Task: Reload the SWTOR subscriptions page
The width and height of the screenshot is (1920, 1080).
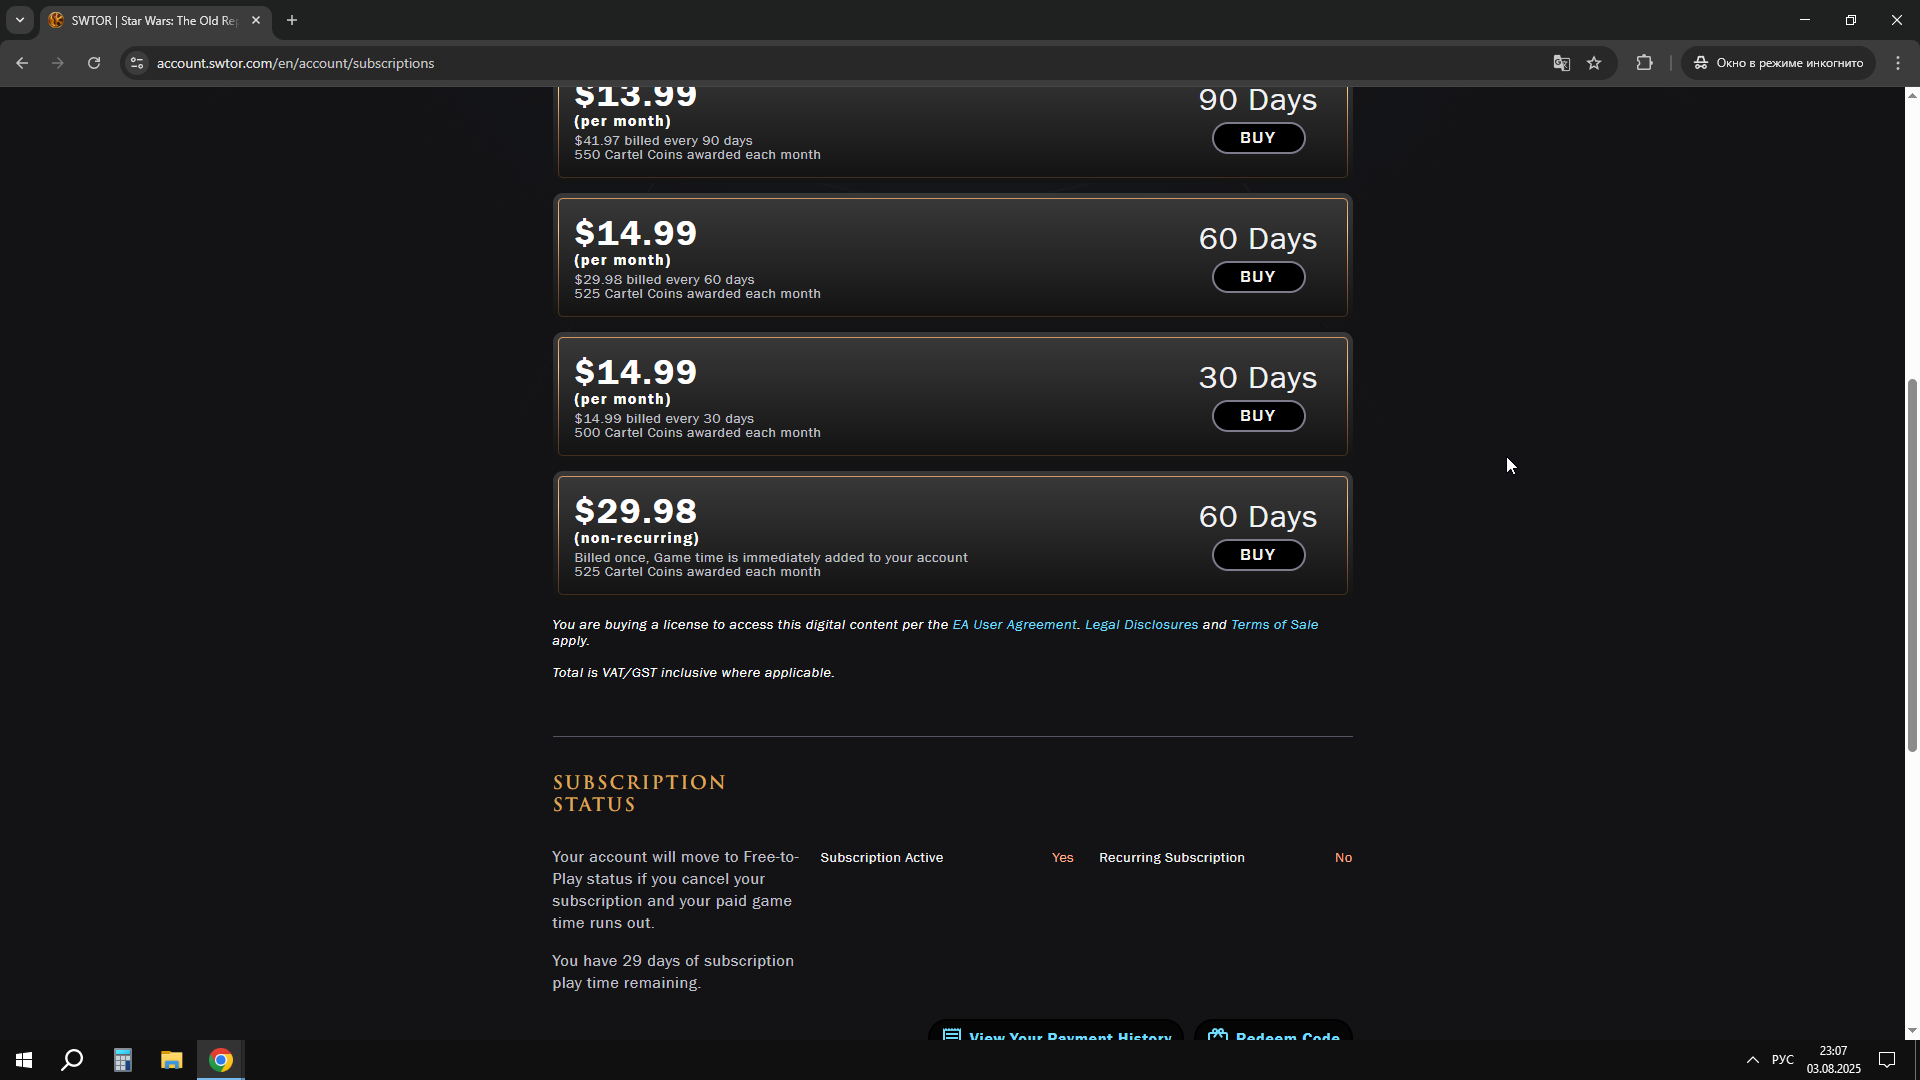Action: (94, 63)
